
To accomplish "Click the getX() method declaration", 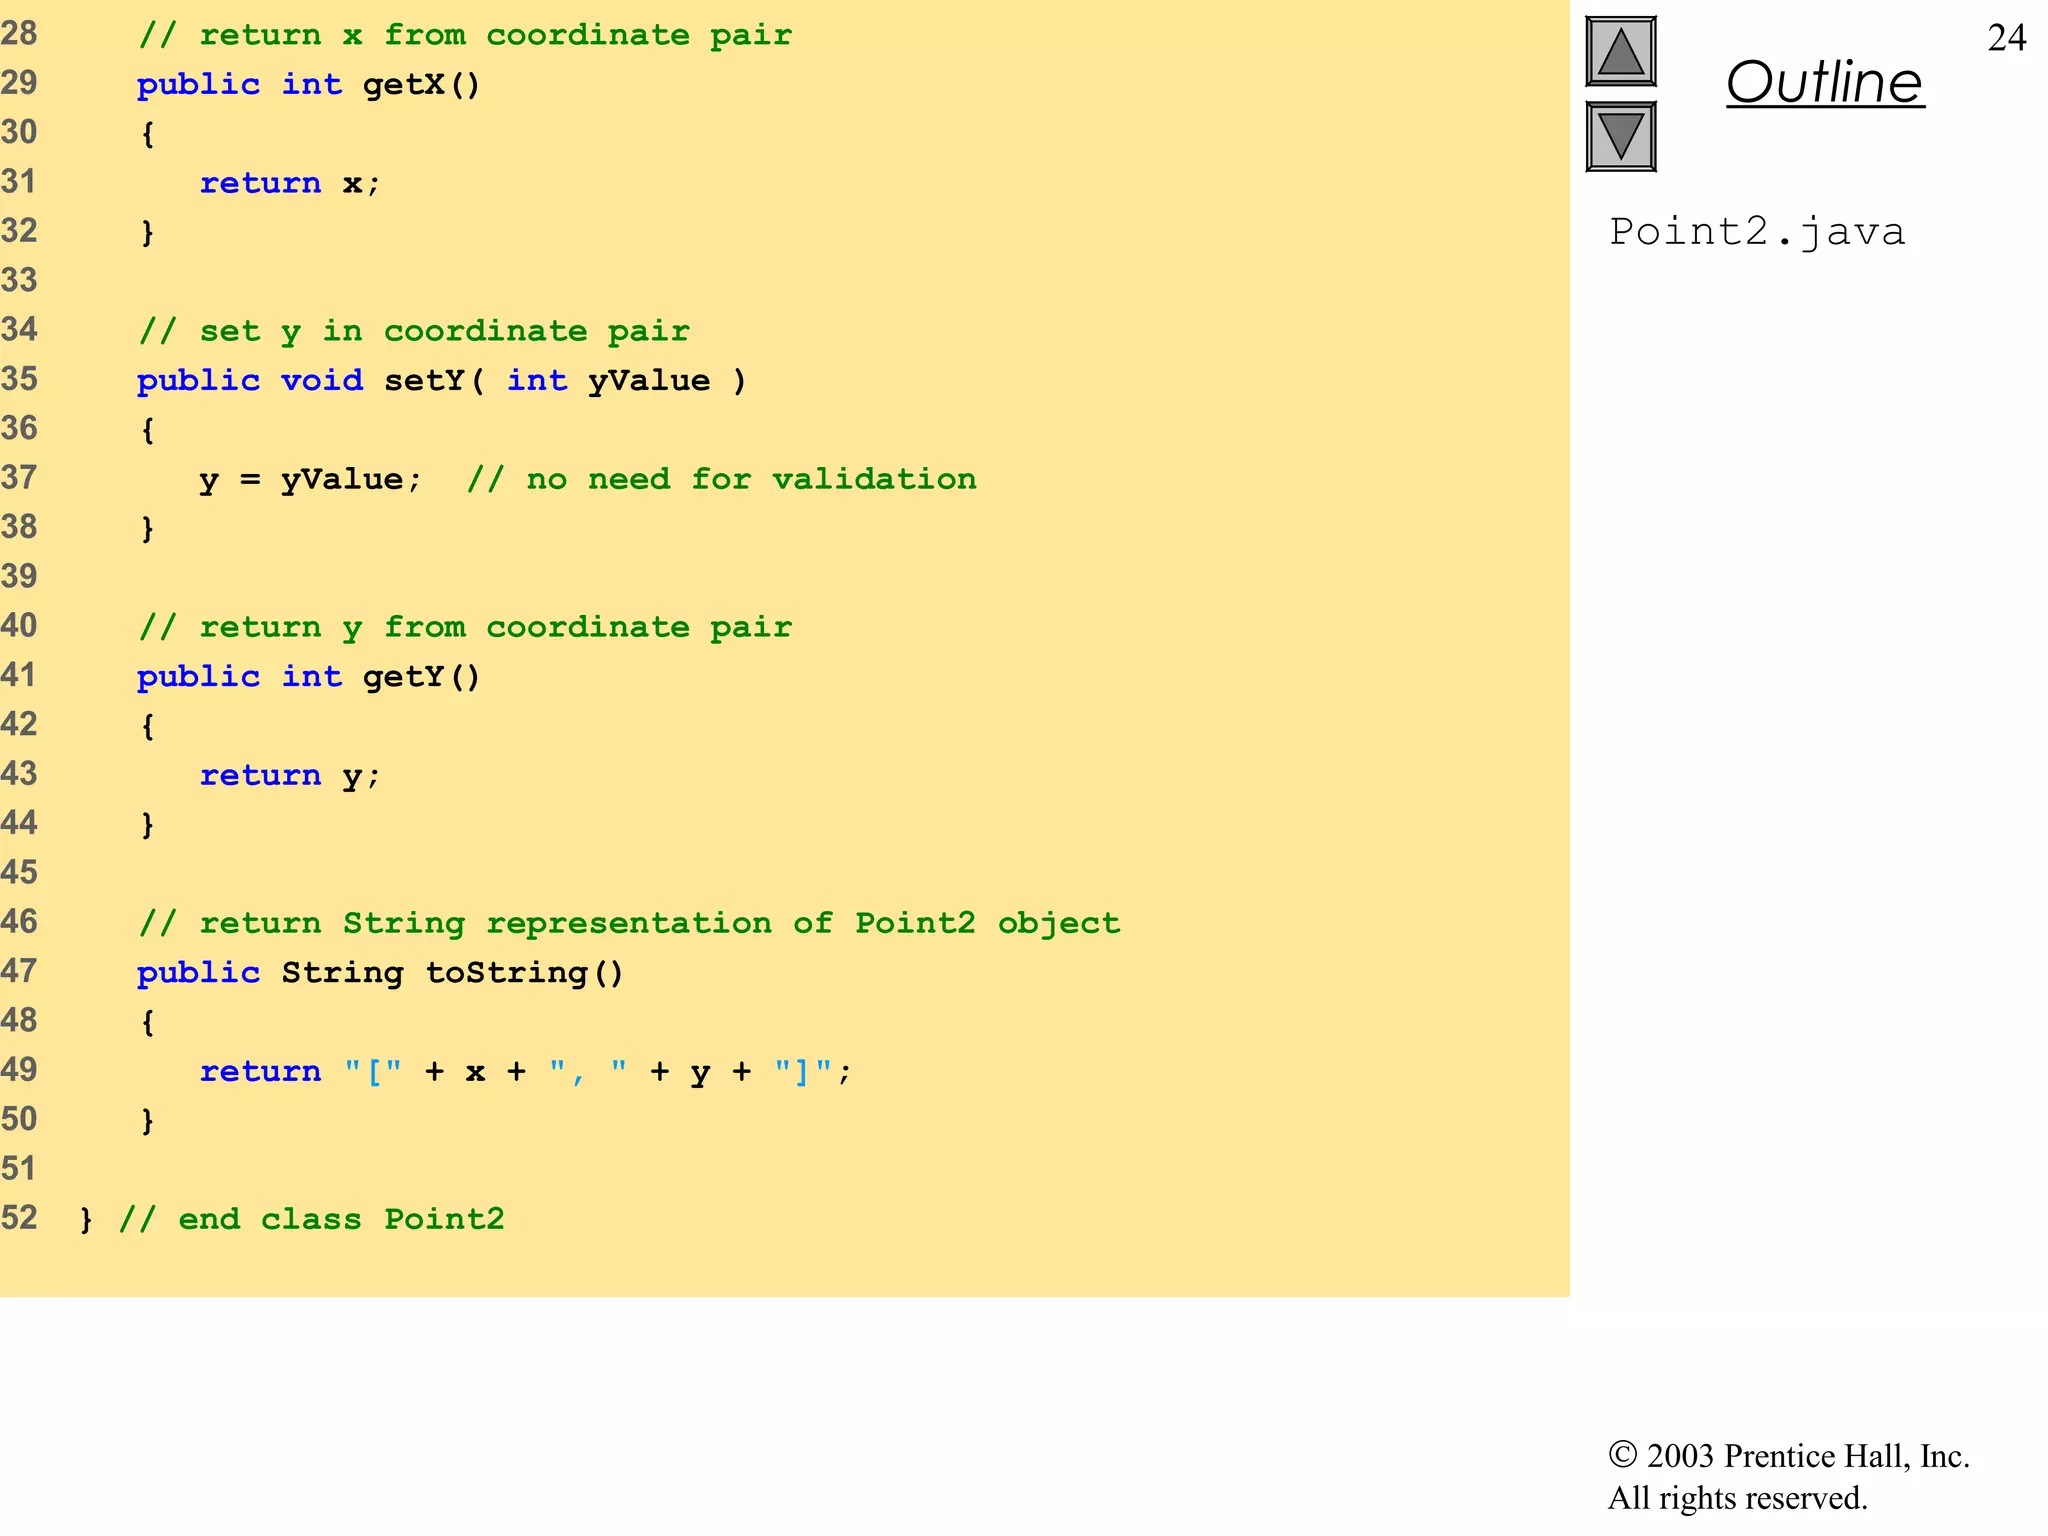I will click(308, 84).
